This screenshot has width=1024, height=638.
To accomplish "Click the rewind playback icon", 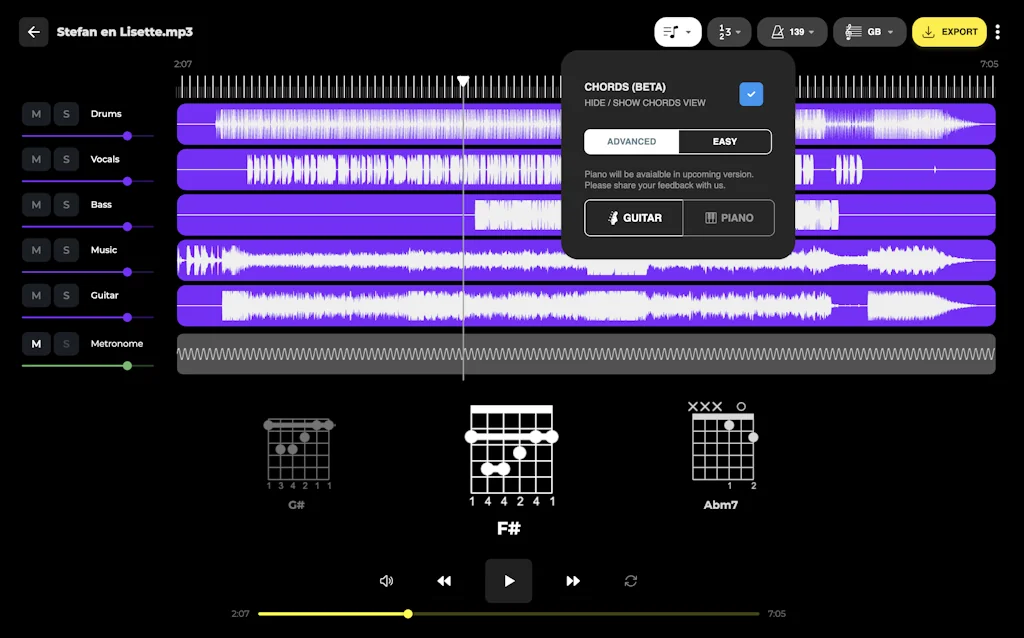I will tap(444, 580).
